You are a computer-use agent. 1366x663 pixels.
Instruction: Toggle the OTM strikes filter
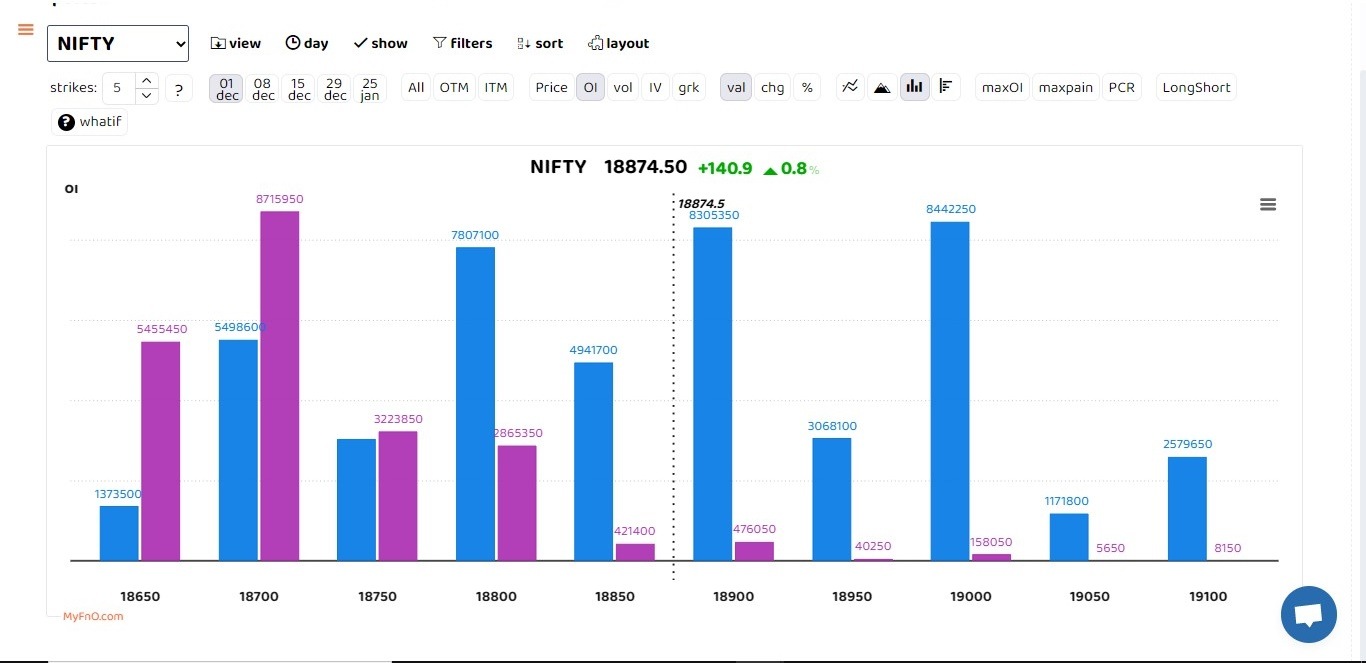coord(454,87)
